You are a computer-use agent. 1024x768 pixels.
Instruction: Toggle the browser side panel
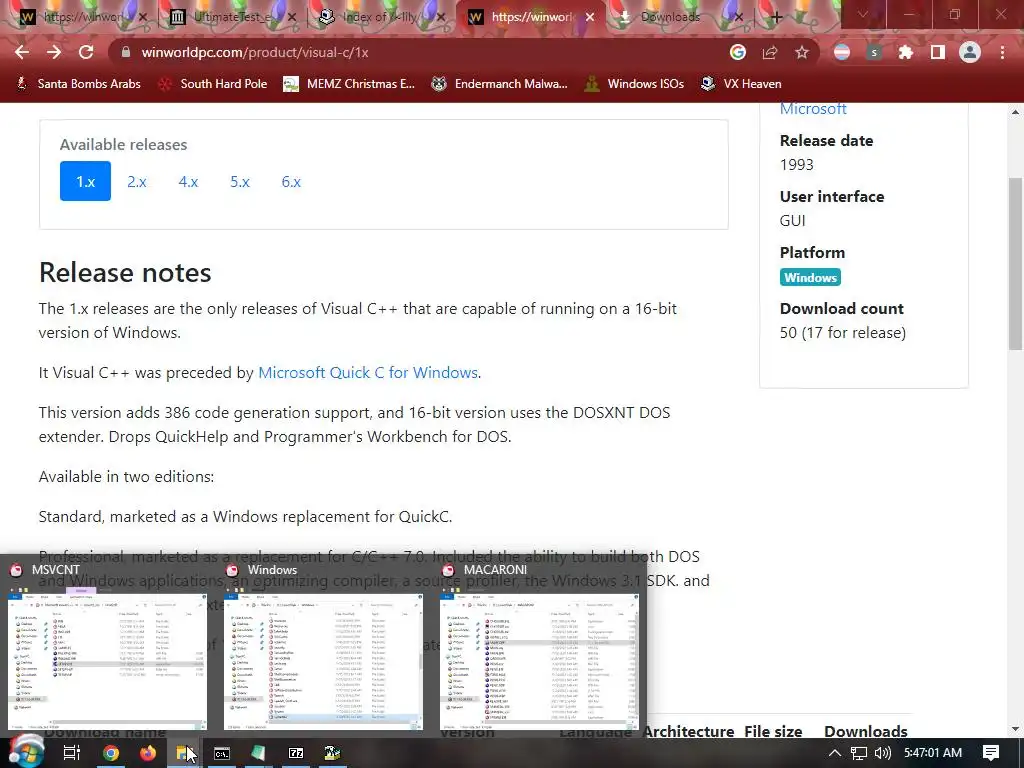pyautogui.click(x=938, y=52)
